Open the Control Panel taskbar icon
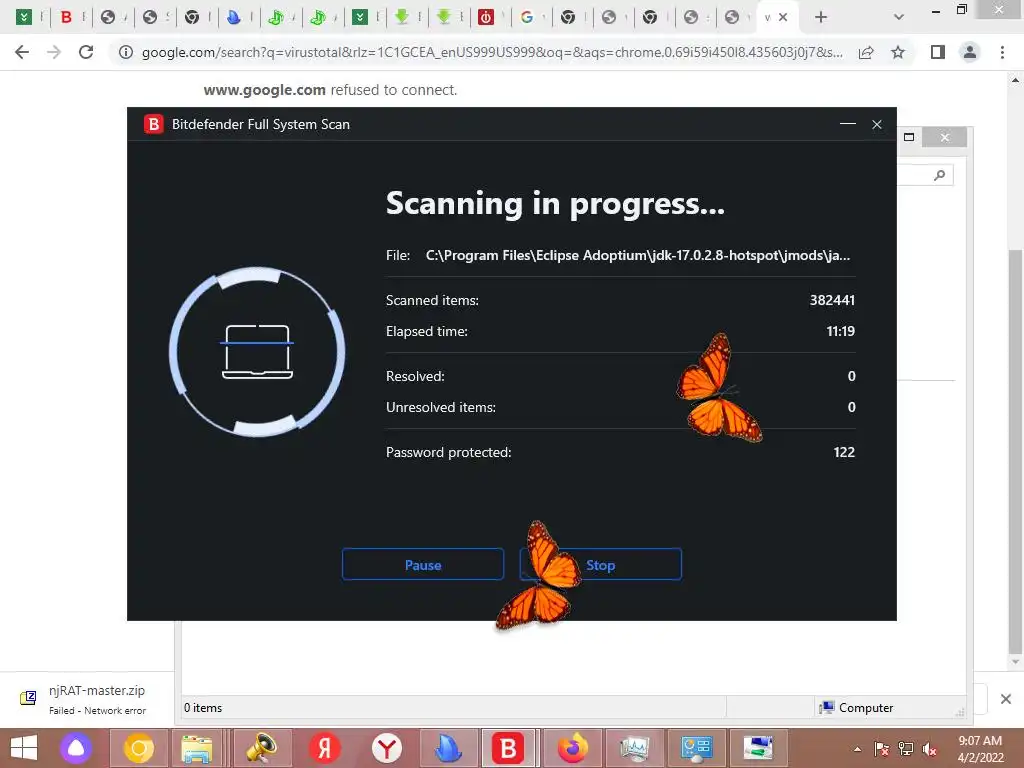Screen dimensions: 1024x768 [x=696, y=748]
